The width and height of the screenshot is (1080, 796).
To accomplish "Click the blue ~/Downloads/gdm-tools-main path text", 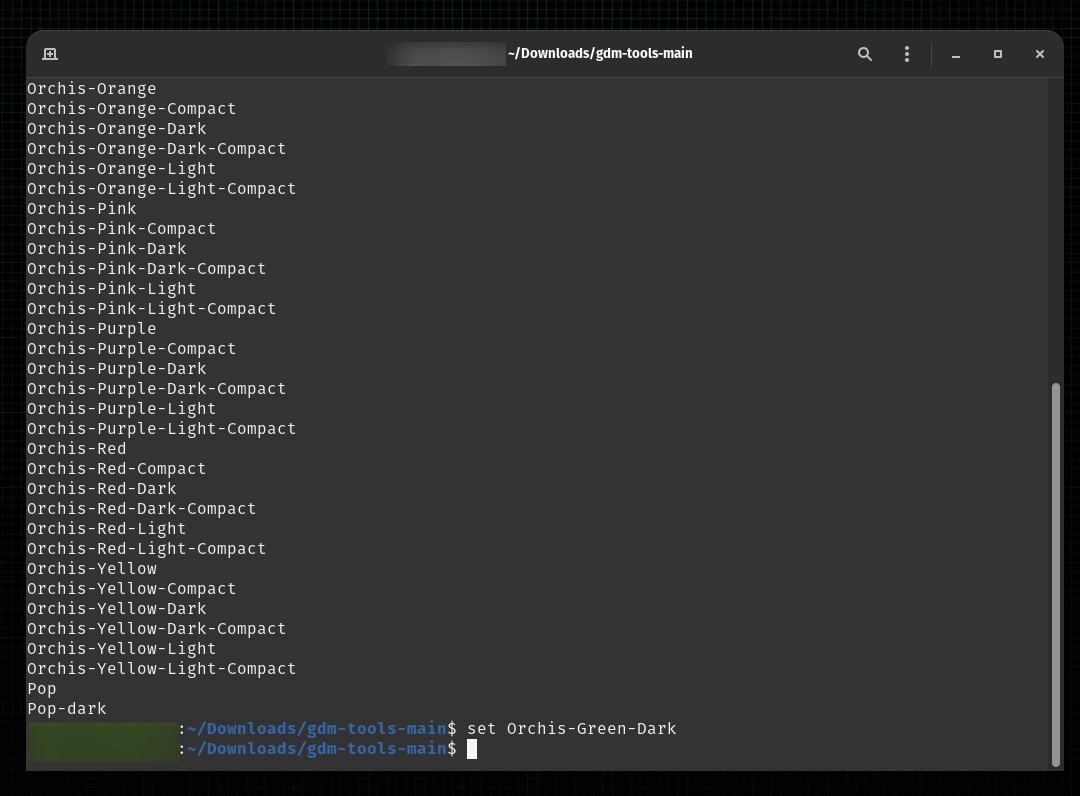I will pos(317,748).
